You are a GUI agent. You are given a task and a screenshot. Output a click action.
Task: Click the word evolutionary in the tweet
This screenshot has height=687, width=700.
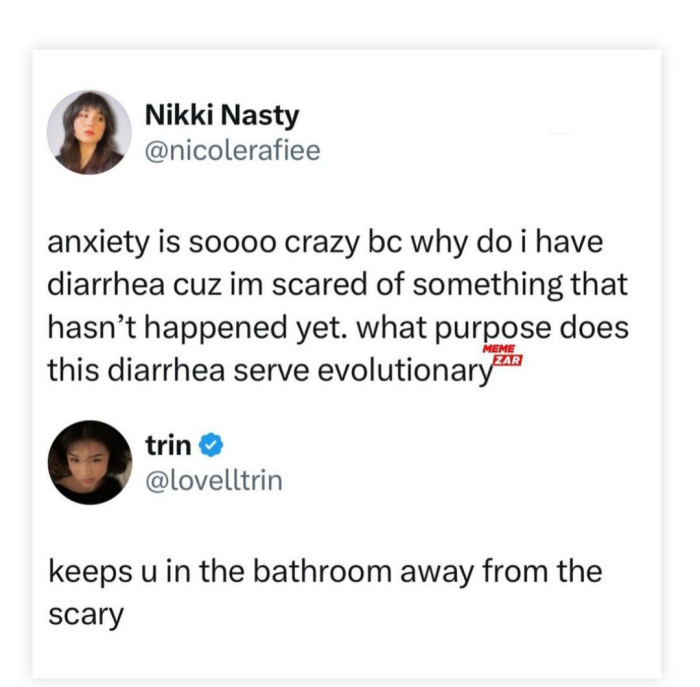406,371
